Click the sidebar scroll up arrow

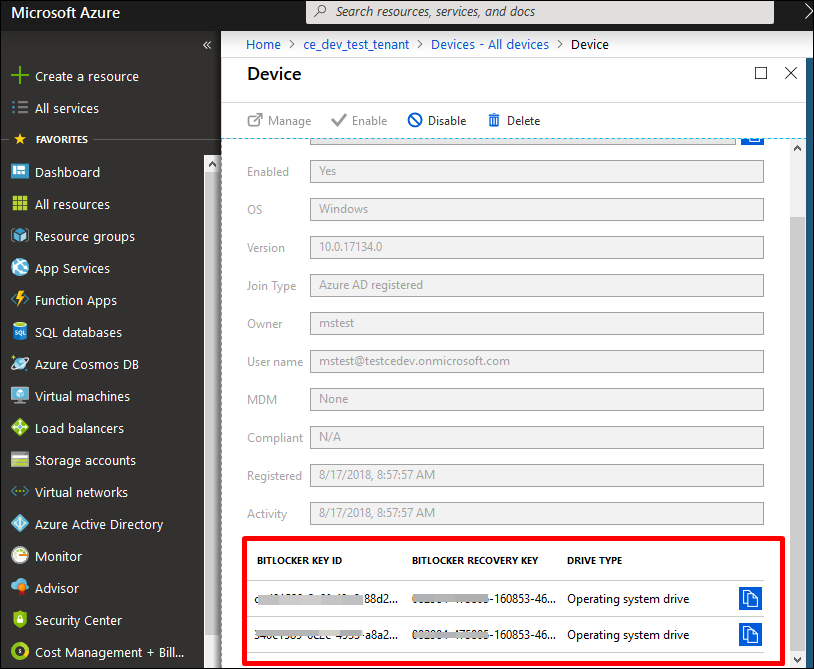(212, 164)
